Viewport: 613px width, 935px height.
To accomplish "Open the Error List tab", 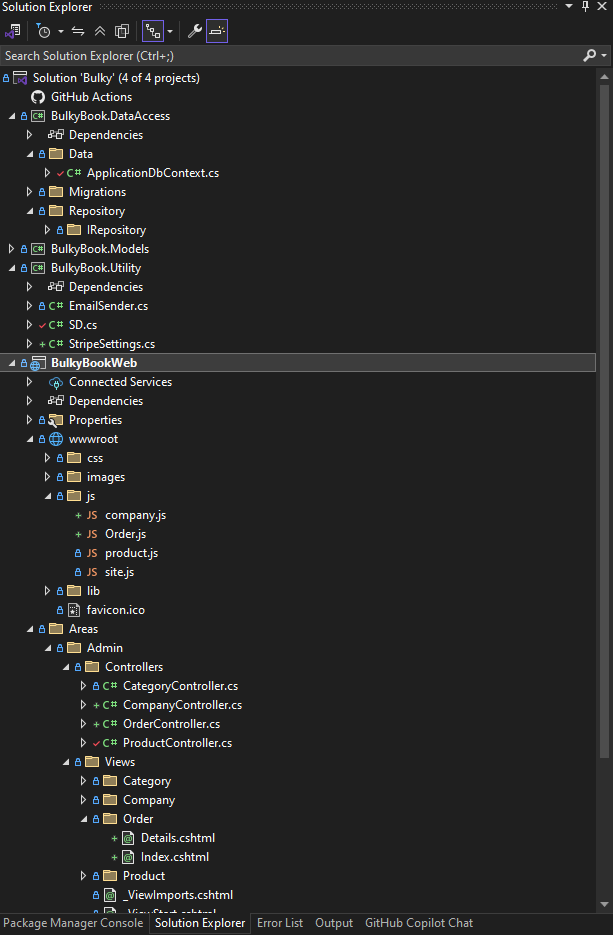I will coord(280,923).
